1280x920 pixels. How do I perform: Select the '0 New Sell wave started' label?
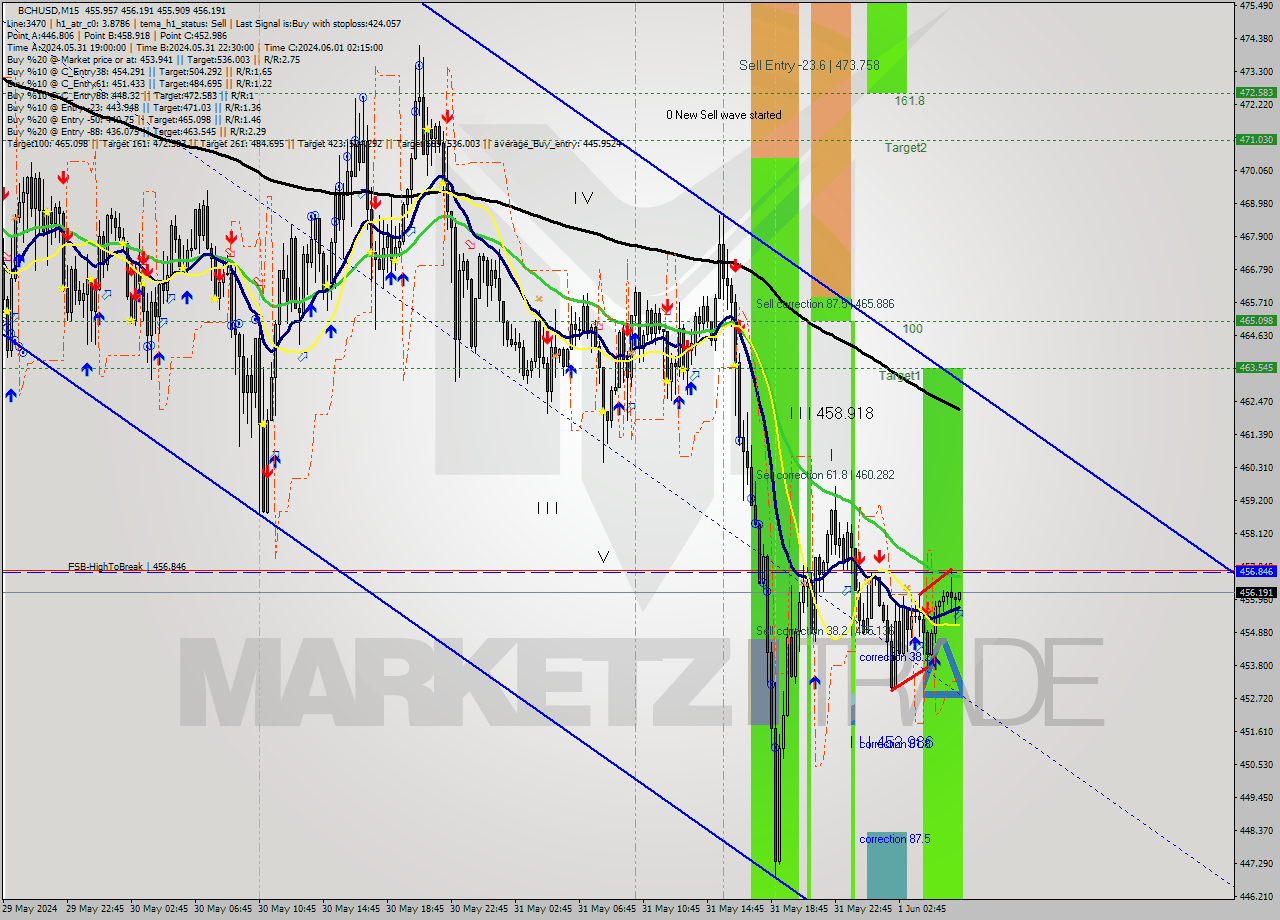(724, 115)
